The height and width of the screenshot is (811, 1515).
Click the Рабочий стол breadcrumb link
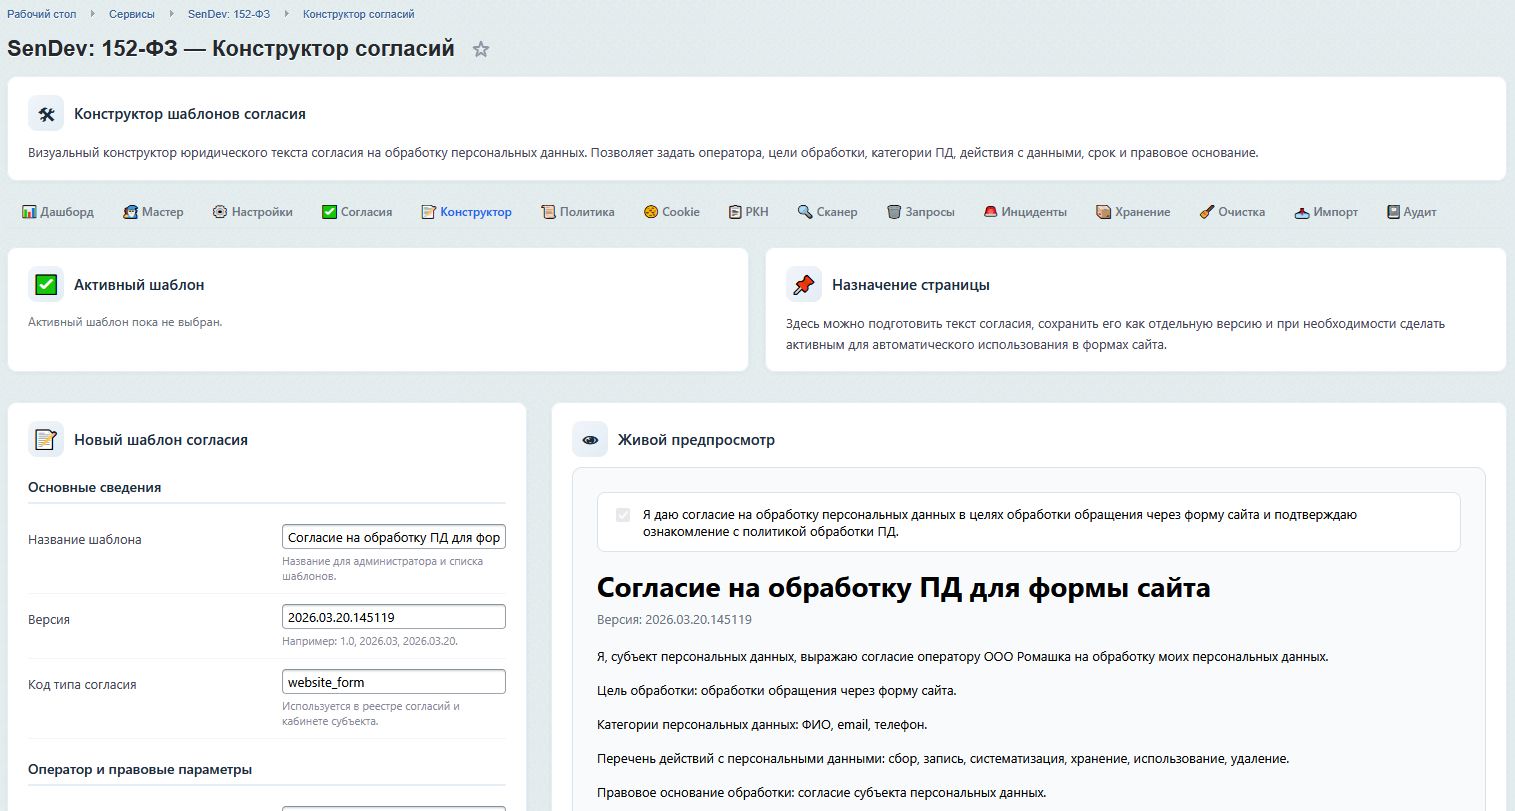click(x=41, y=14)
